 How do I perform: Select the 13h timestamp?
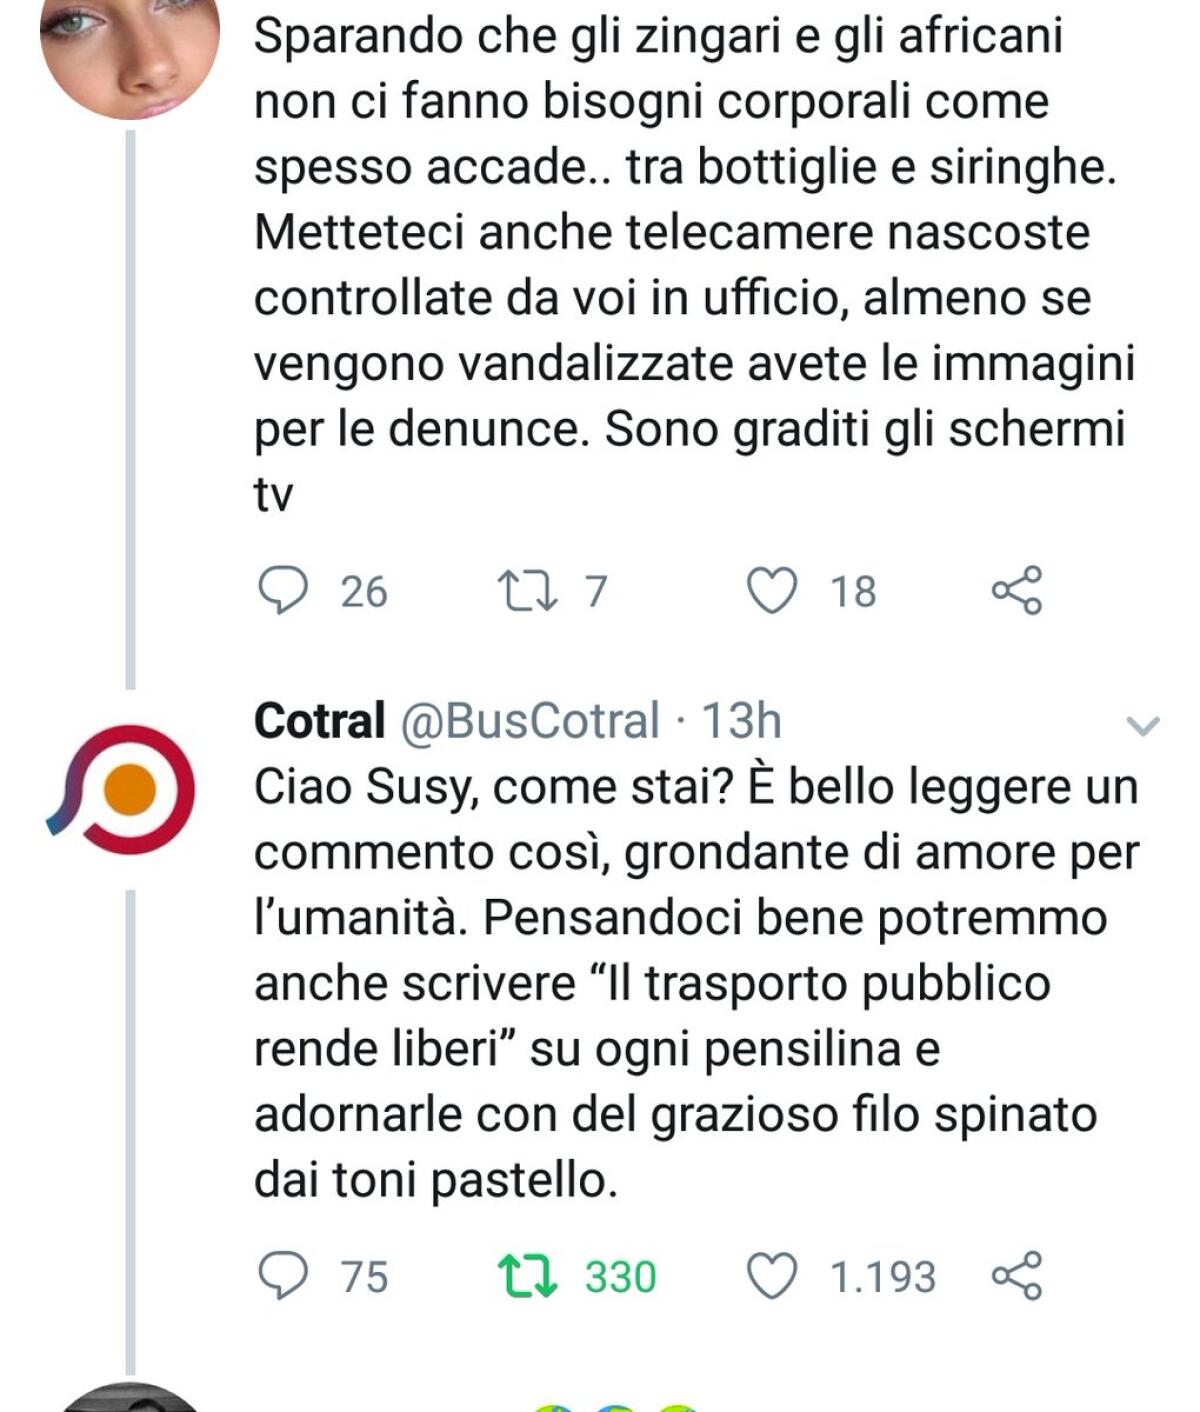pos(744,723)
